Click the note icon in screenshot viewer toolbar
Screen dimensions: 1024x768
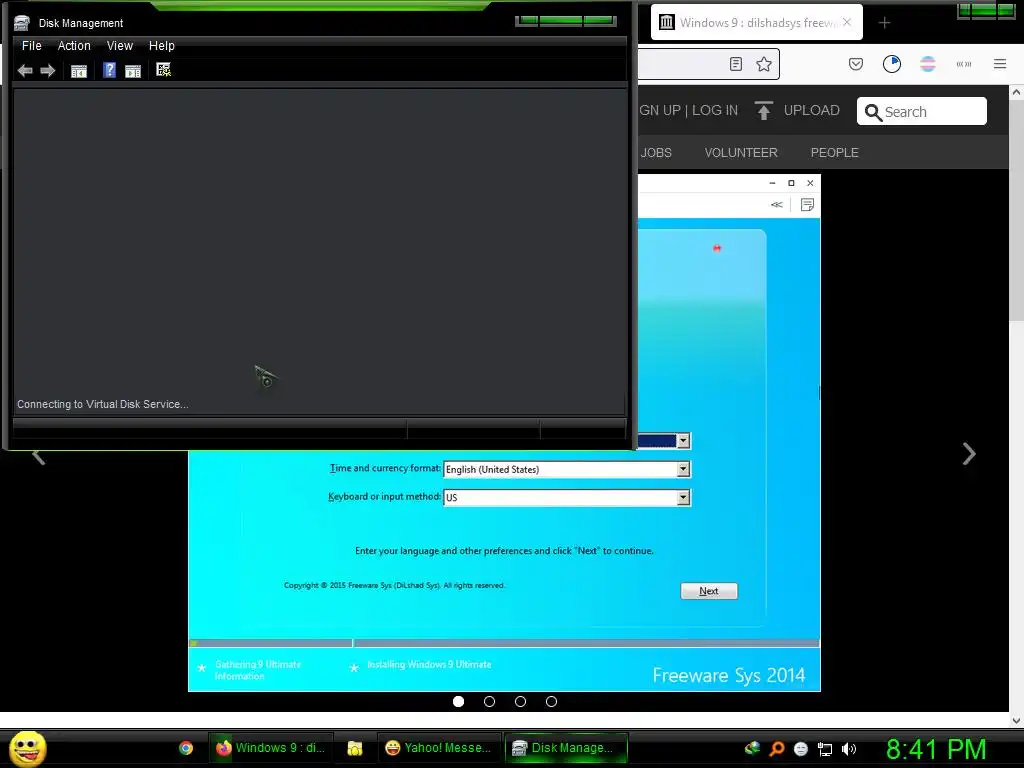click(807, 205)
